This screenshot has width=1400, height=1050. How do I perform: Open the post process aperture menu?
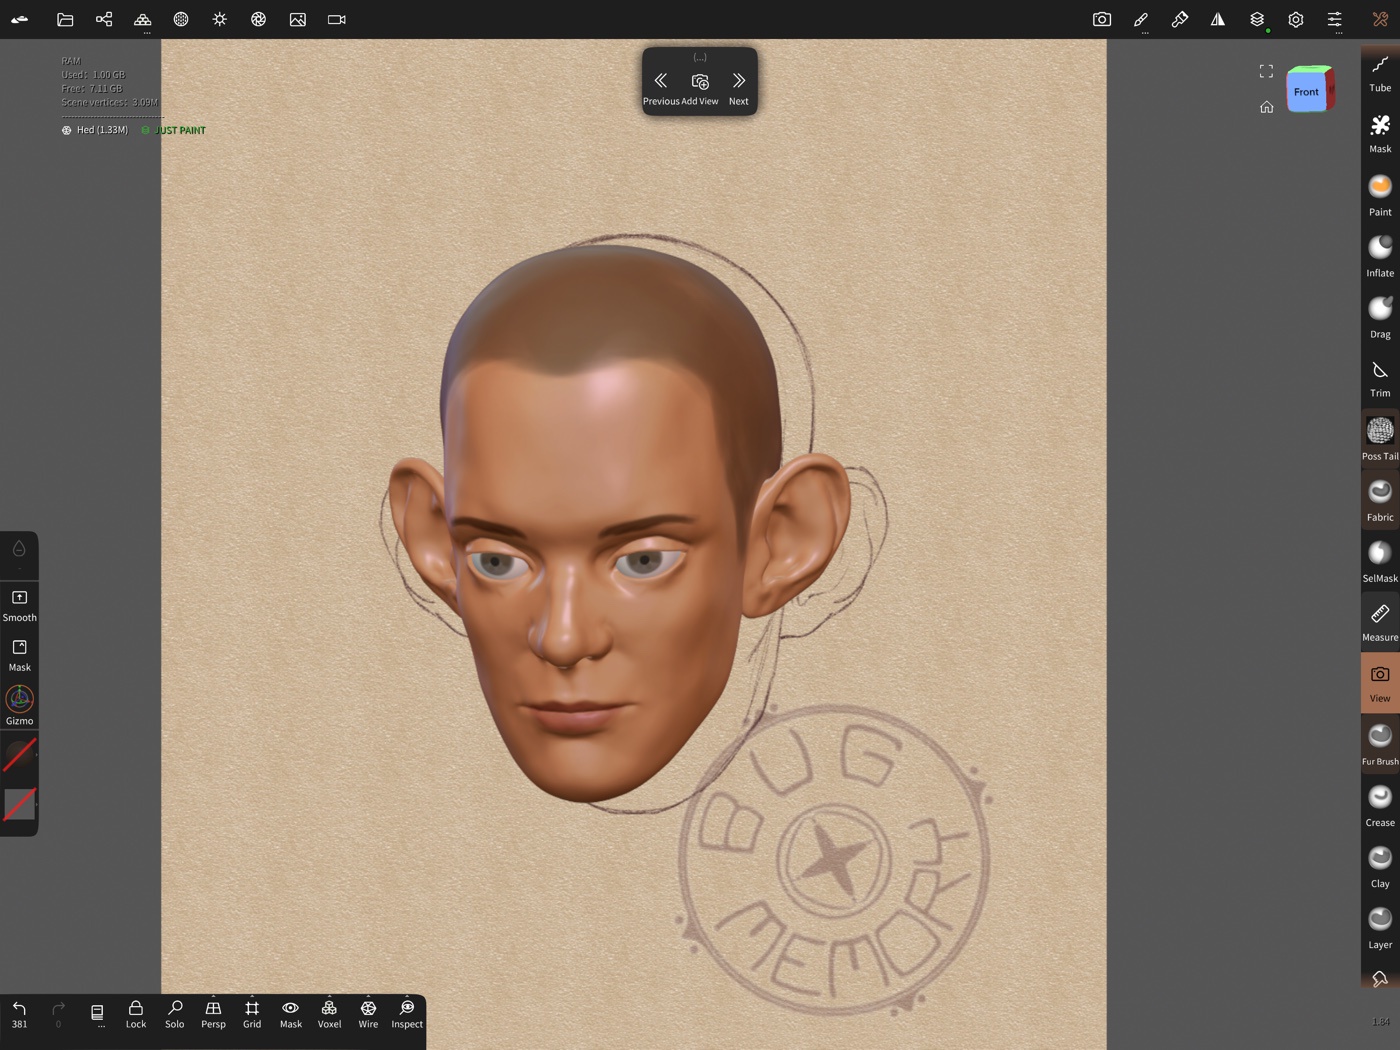pyautogui.click(x=259, y=19)
